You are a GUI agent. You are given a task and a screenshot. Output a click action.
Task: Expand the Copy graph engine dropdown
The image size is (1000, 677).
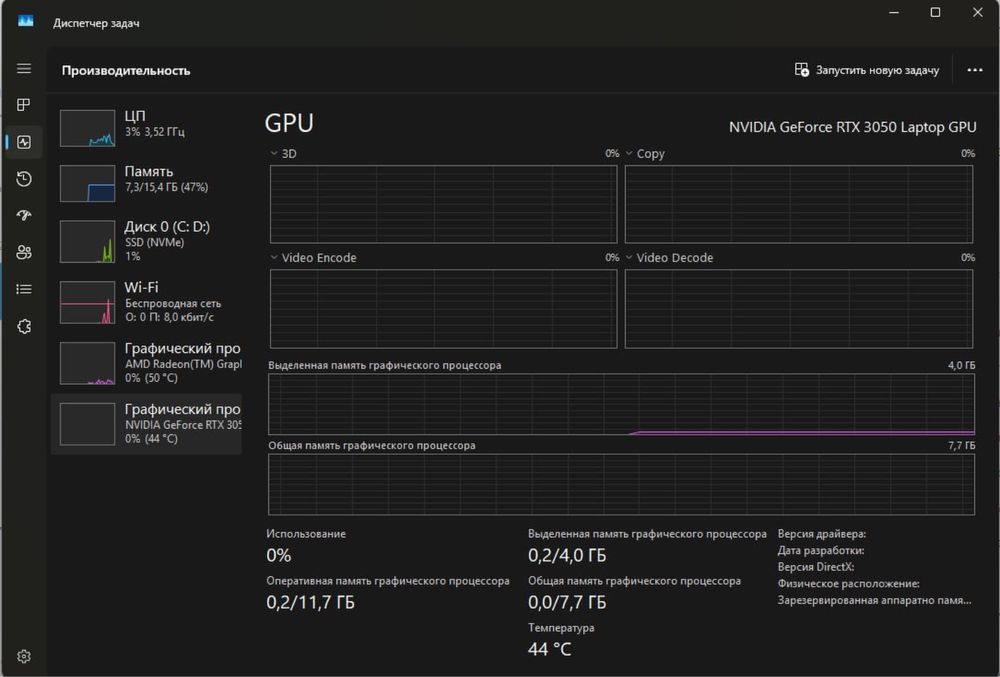pos(630,154)
